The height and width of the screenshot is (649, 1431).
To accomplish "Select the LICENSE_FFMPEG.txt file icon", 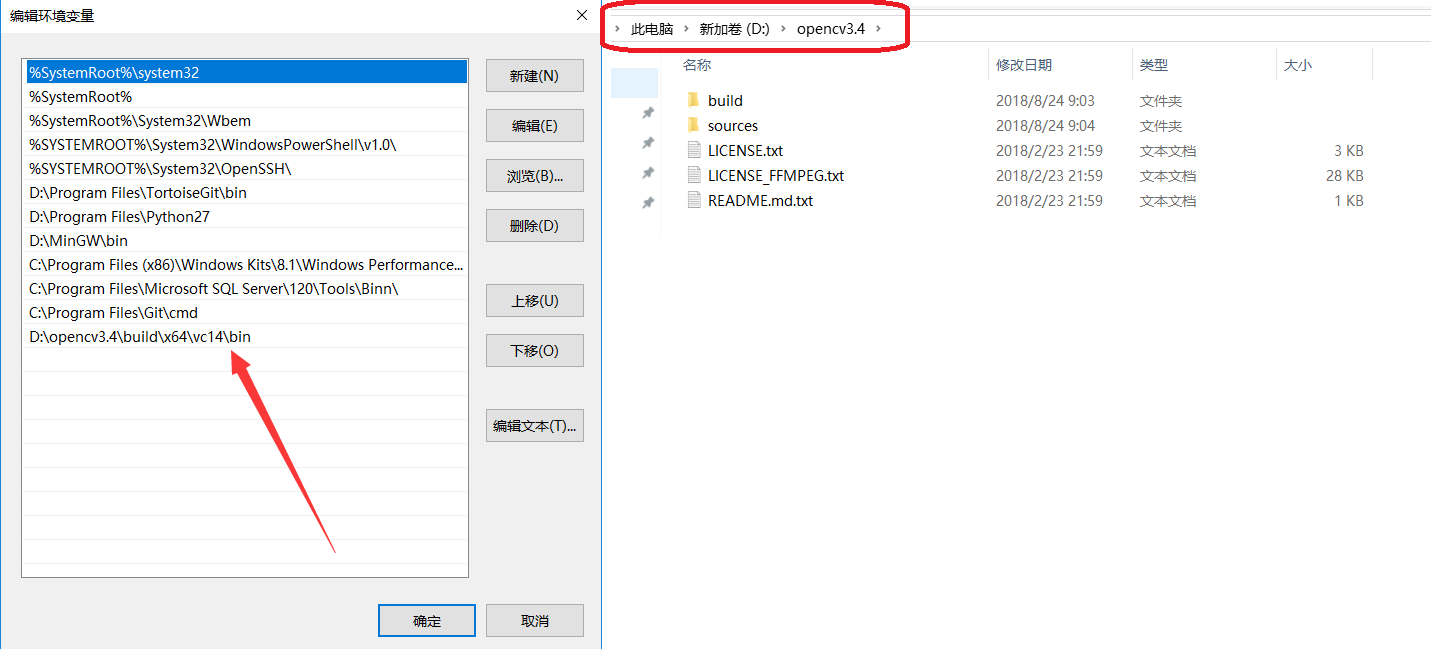I will click(695, 175).
